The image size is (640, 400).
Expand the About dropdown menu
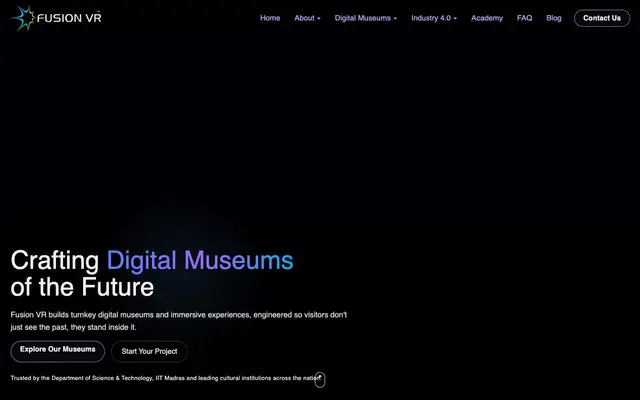tap(307, 18)
